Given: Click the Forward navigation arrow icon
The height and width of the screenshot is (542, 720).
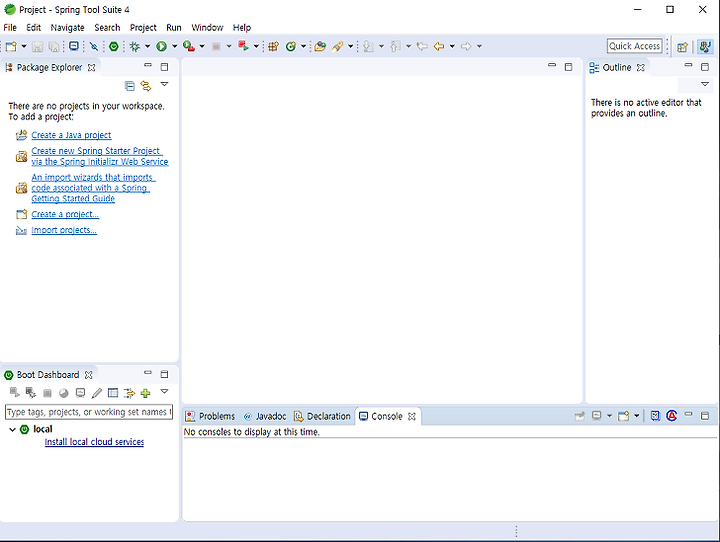Looking at the screenshot, I should [x=466, y=46].
